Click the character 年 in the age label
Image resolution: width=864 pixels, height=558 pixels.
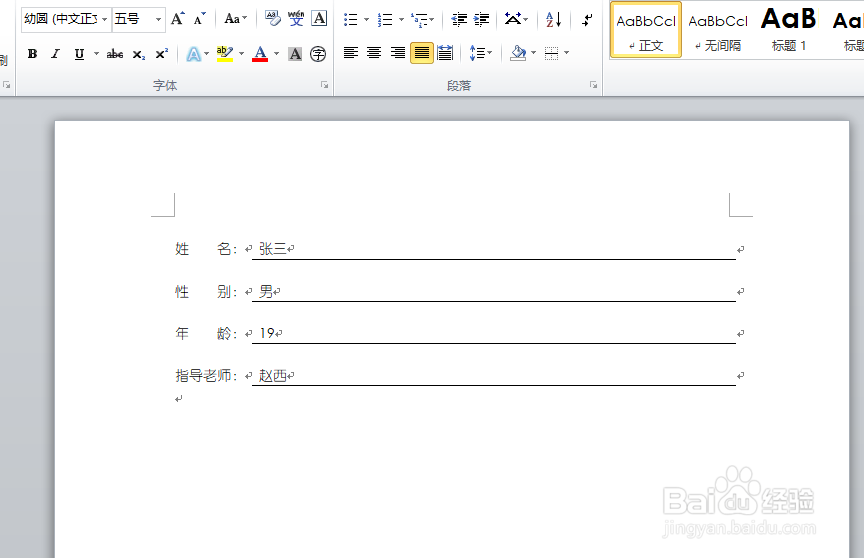(x=182, y=333)
